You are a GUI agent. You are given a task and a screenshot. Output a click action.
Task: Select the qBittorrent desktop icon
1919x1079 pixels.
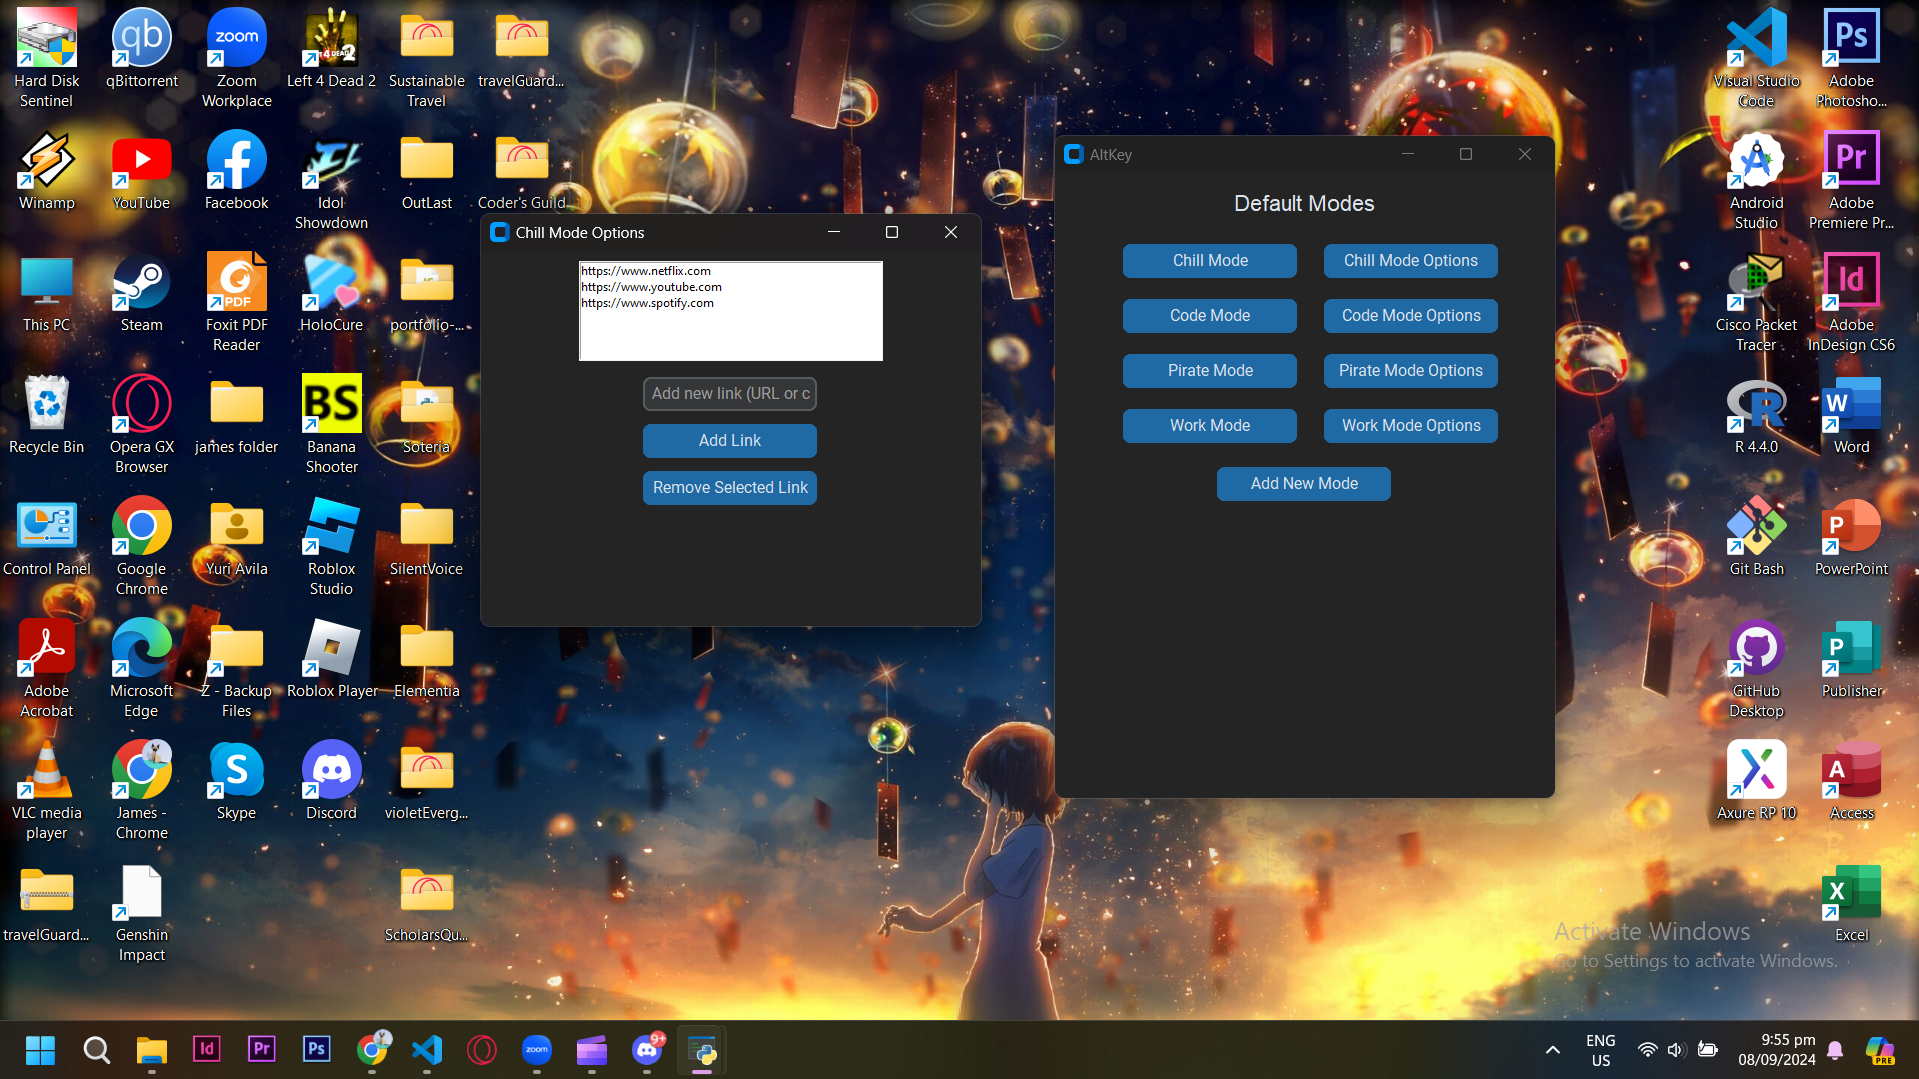click(142, 48)
